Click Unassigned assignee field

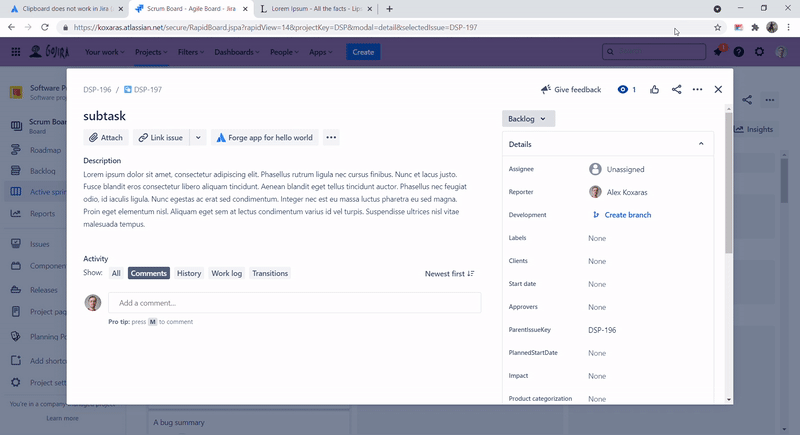[x=617, y=169]
